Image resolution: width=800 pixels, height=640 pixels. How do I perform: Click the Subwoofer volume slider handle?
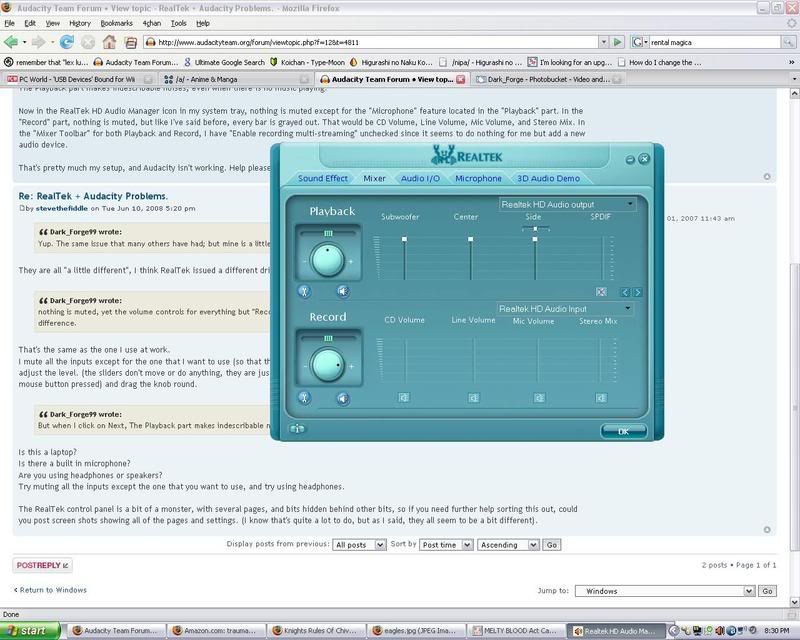pyautogui.click(x=404, y=240)
